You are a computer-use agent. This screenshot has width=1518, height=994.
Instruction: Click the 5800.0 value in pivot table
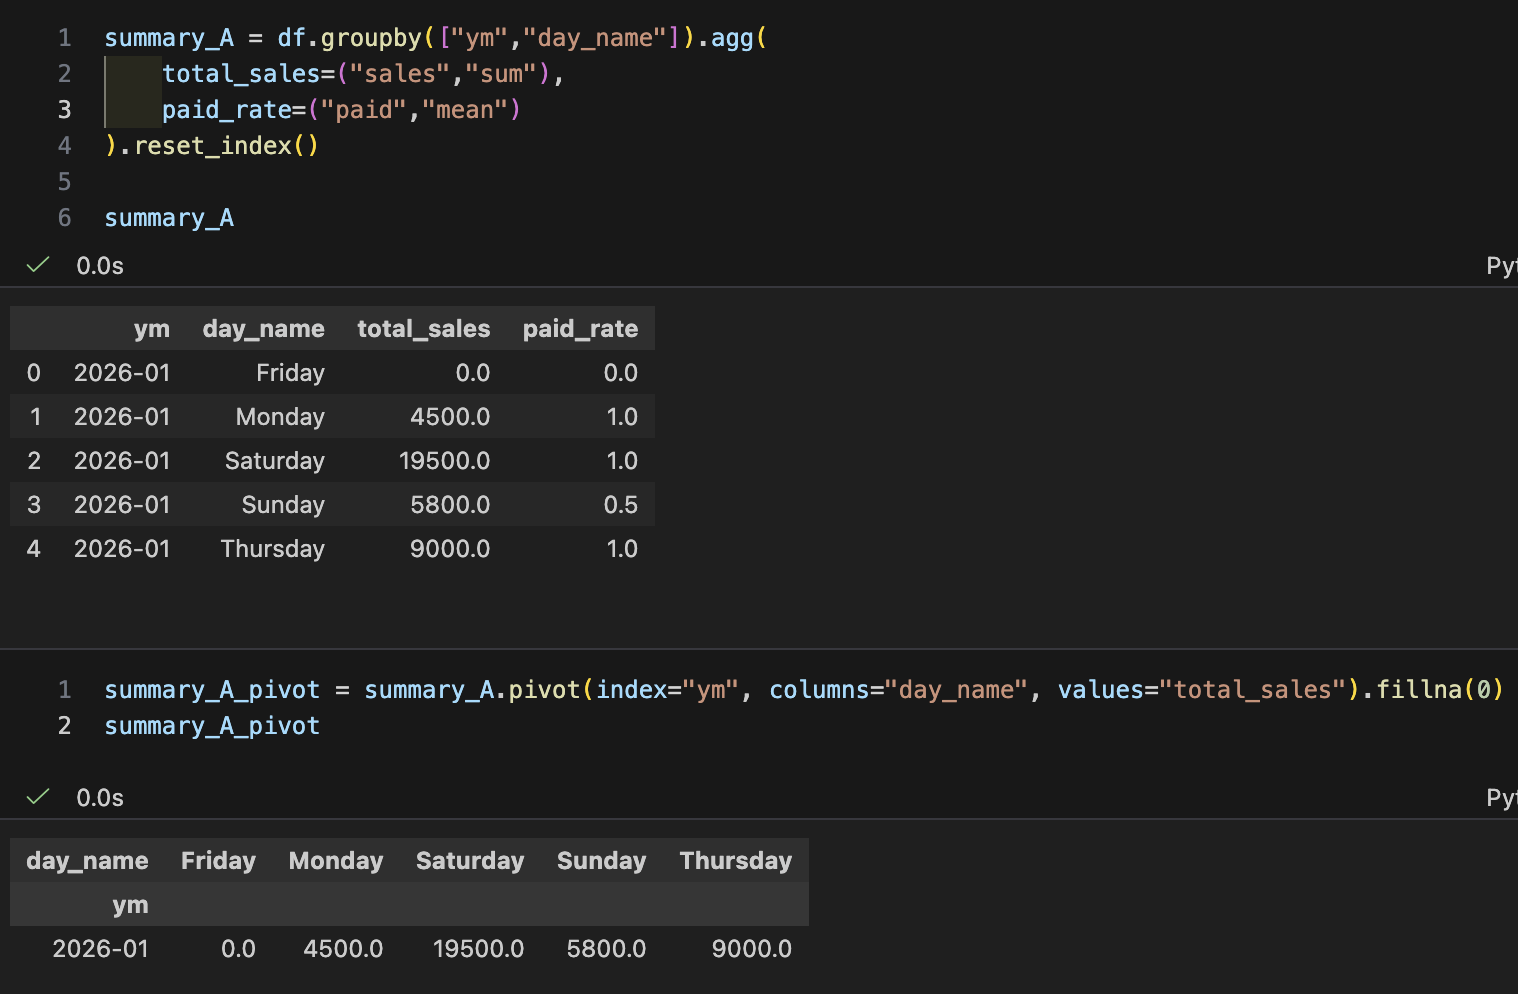click(x=606, y=949)
